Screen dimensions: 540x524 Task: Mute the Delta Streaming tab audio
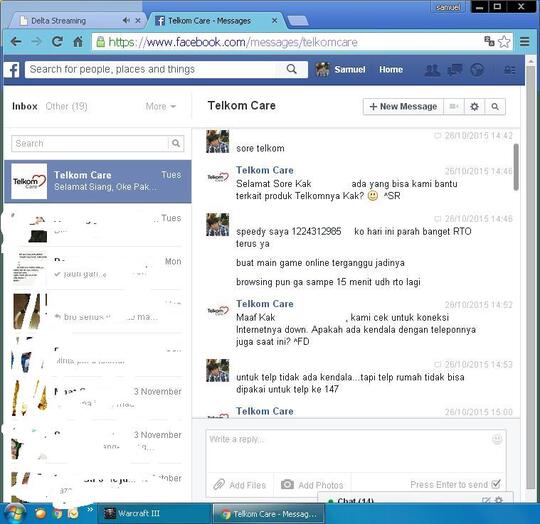click(x=126, y=21)
